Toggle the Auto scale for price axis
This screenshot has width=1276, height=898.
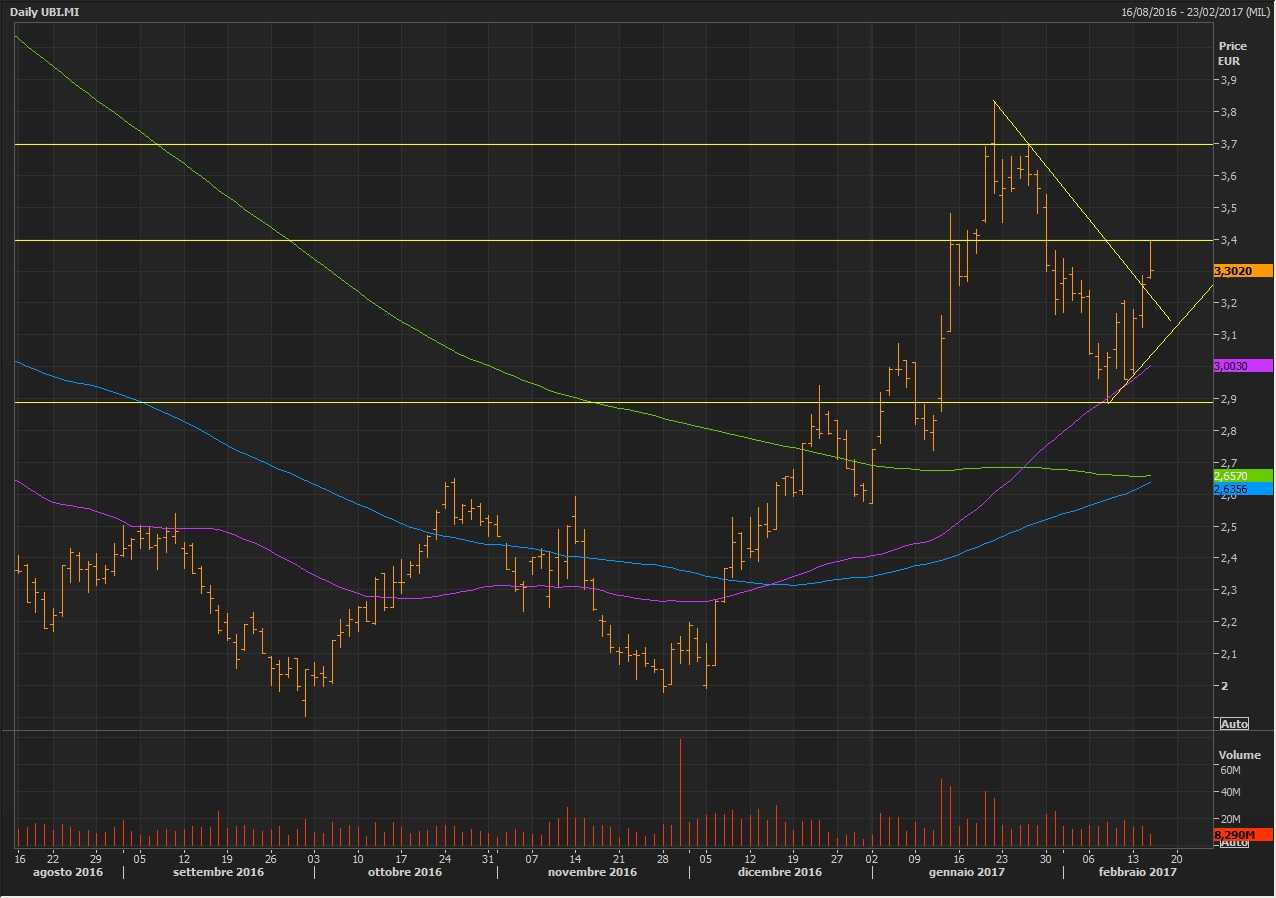coord(1234,723)
